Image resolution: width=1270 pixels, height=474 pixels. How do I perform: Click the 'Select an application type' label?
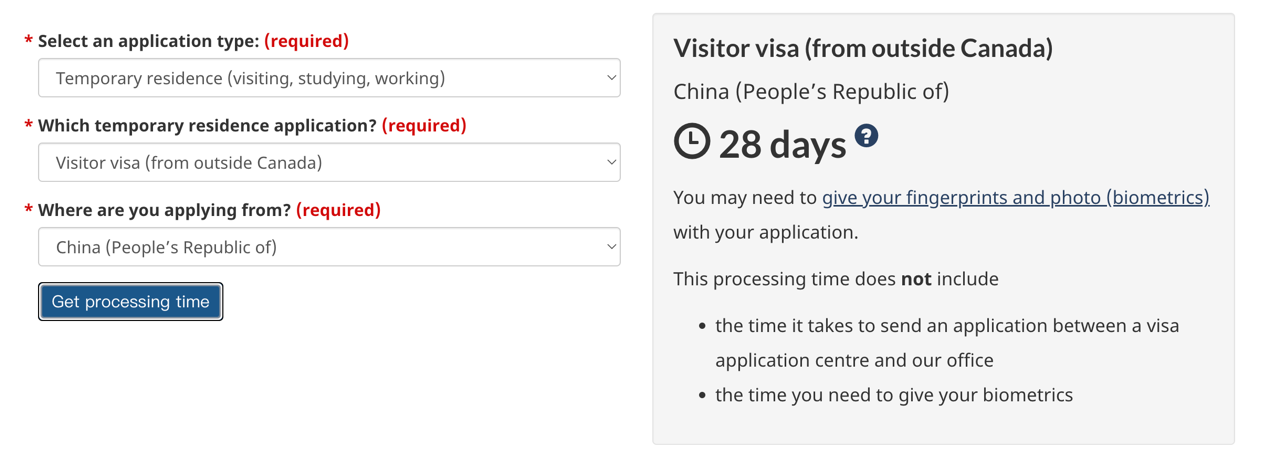coord(148,41)
